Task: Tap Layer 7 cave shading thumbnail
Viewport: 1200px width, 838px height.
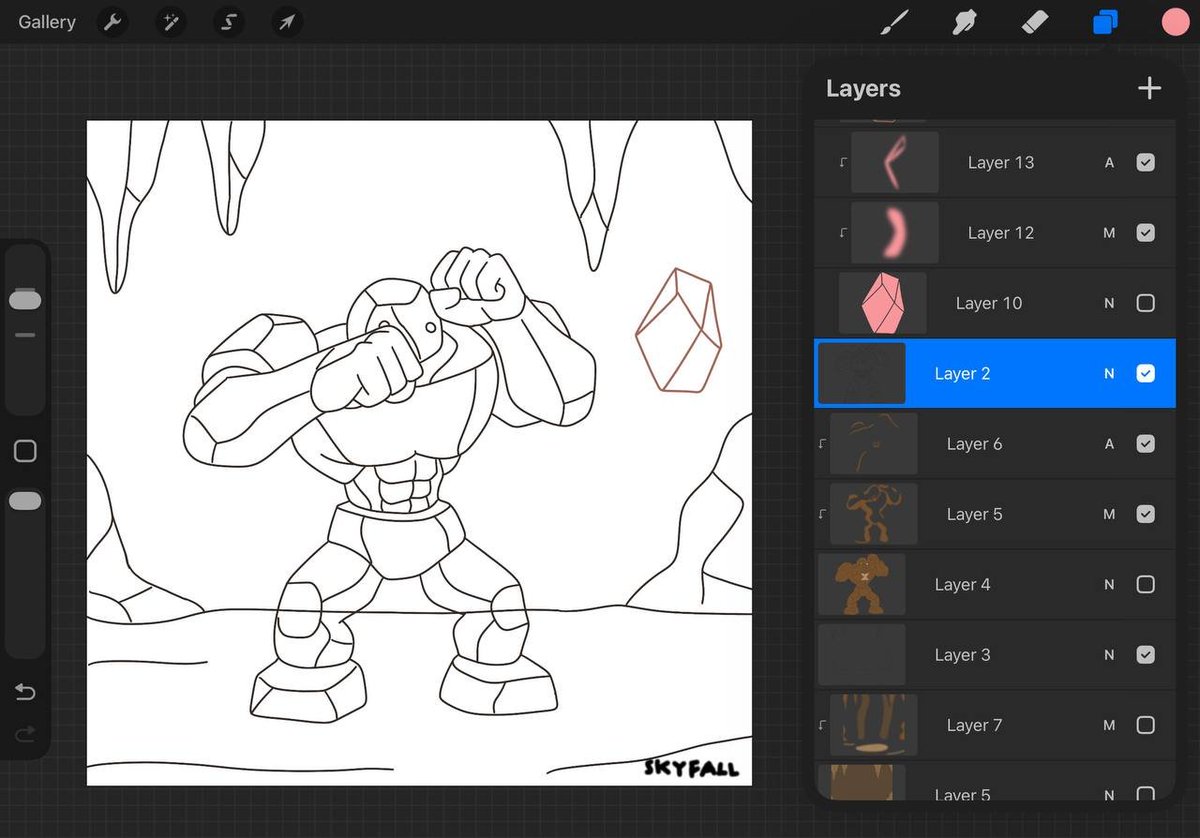Action: [x=873, y=725]
